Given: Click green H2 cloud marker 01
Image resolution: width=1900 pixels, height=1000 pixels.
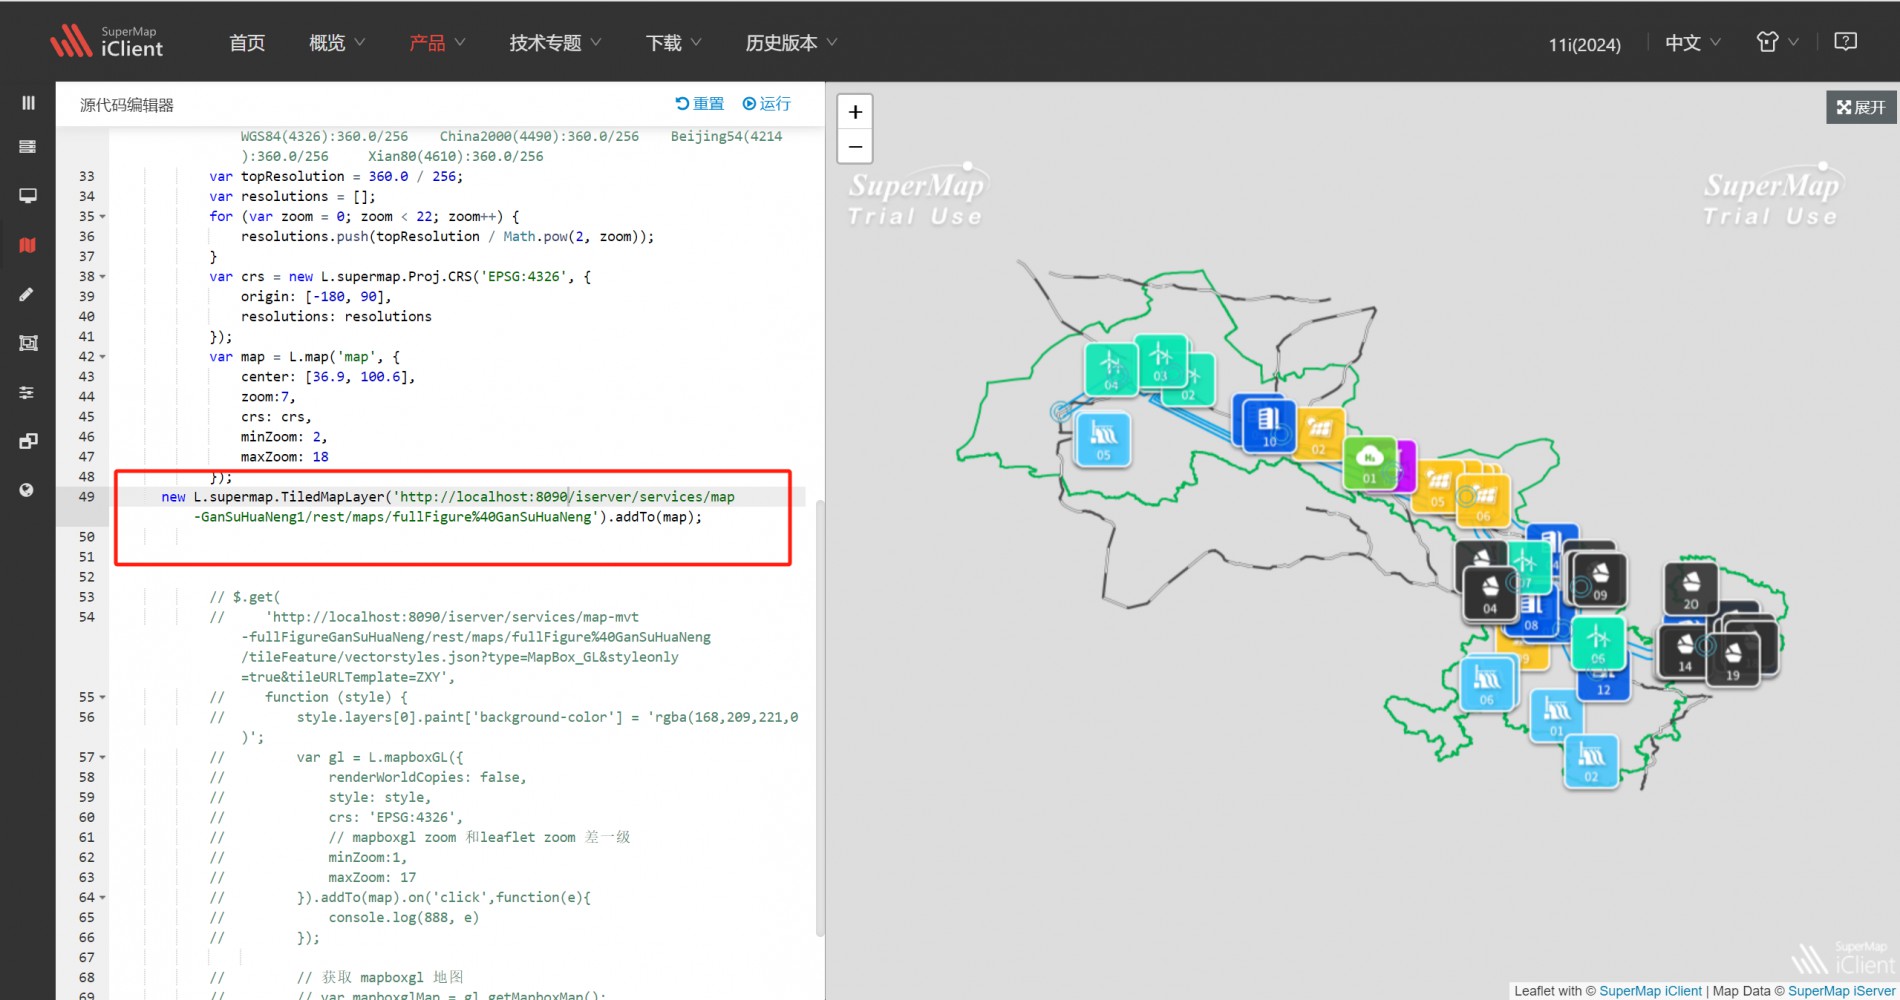Looking at the screenshot, I should click(1369, 463).
